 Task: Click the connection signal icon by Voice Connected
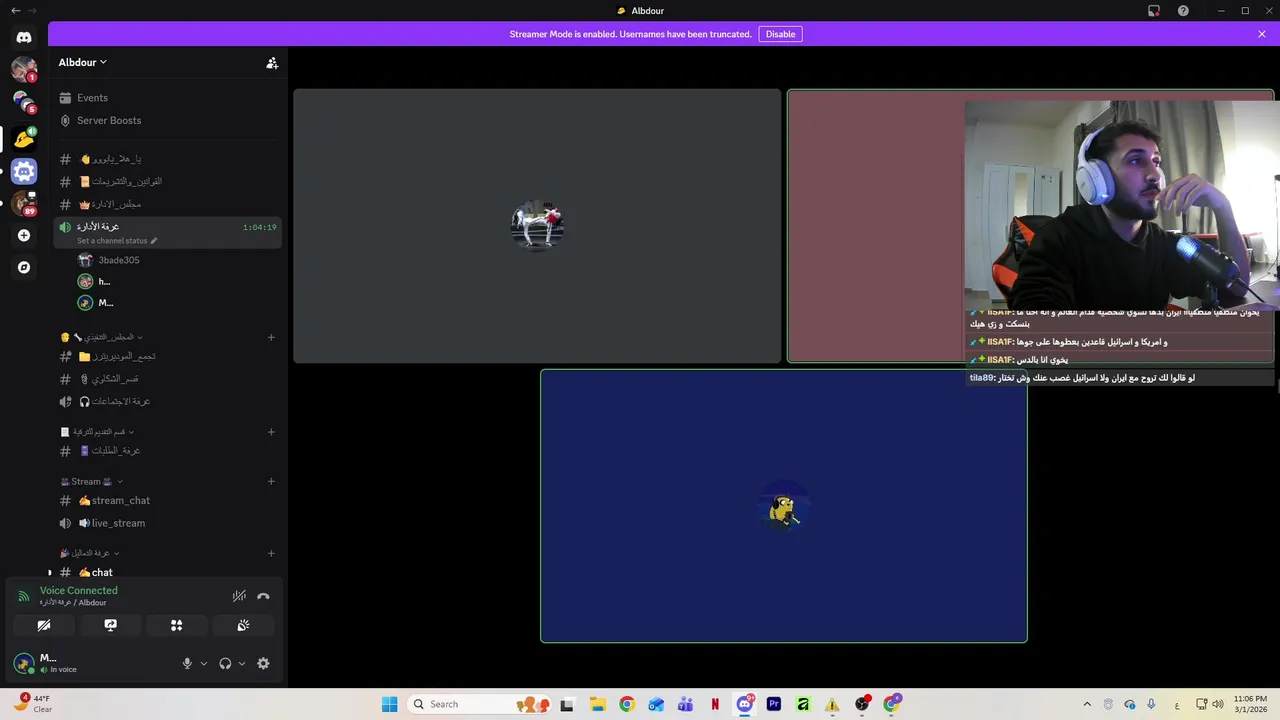pyautogui.click(x=24, y=596)
